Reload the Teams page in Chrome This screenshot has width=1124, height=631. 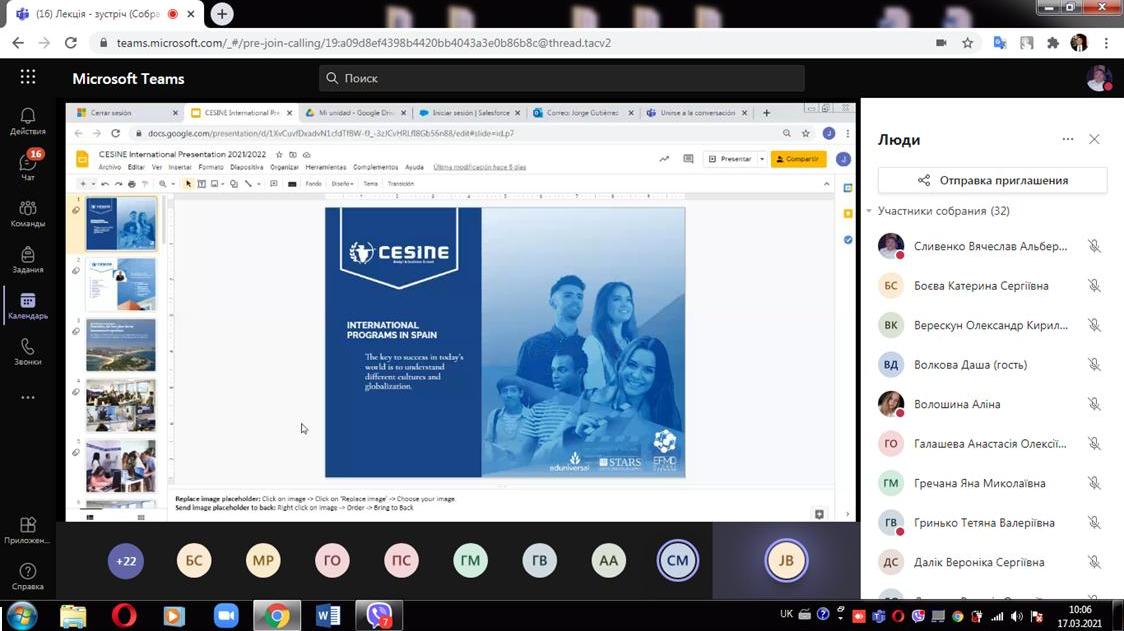(70, 43)
